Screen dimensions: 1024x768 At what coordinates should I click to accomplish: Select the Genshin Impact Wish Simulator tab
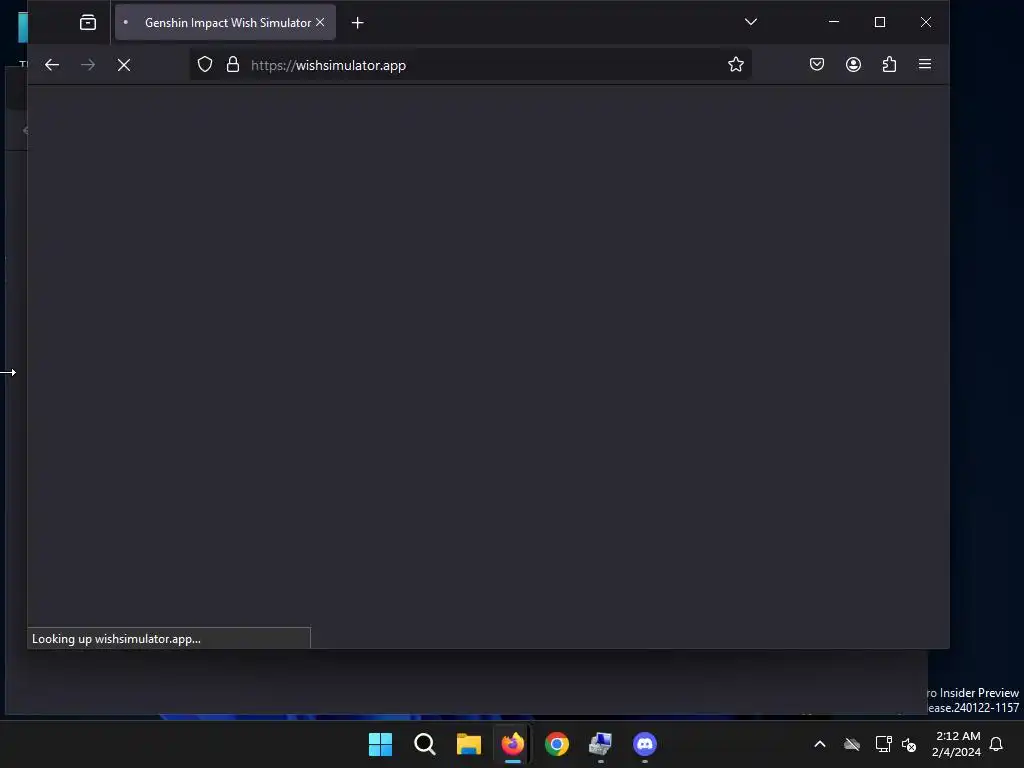[x=225, y=22]
